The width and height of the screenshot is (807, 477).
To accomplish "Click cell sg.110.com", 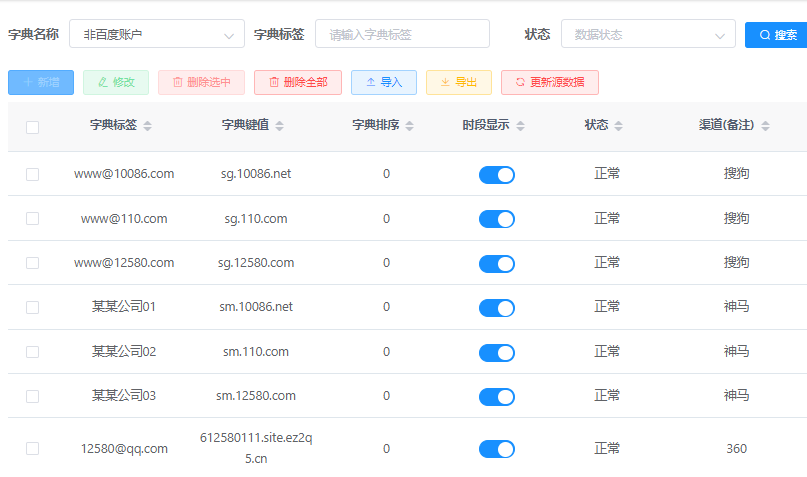I will pyautogui.click(x=256, y=219).
